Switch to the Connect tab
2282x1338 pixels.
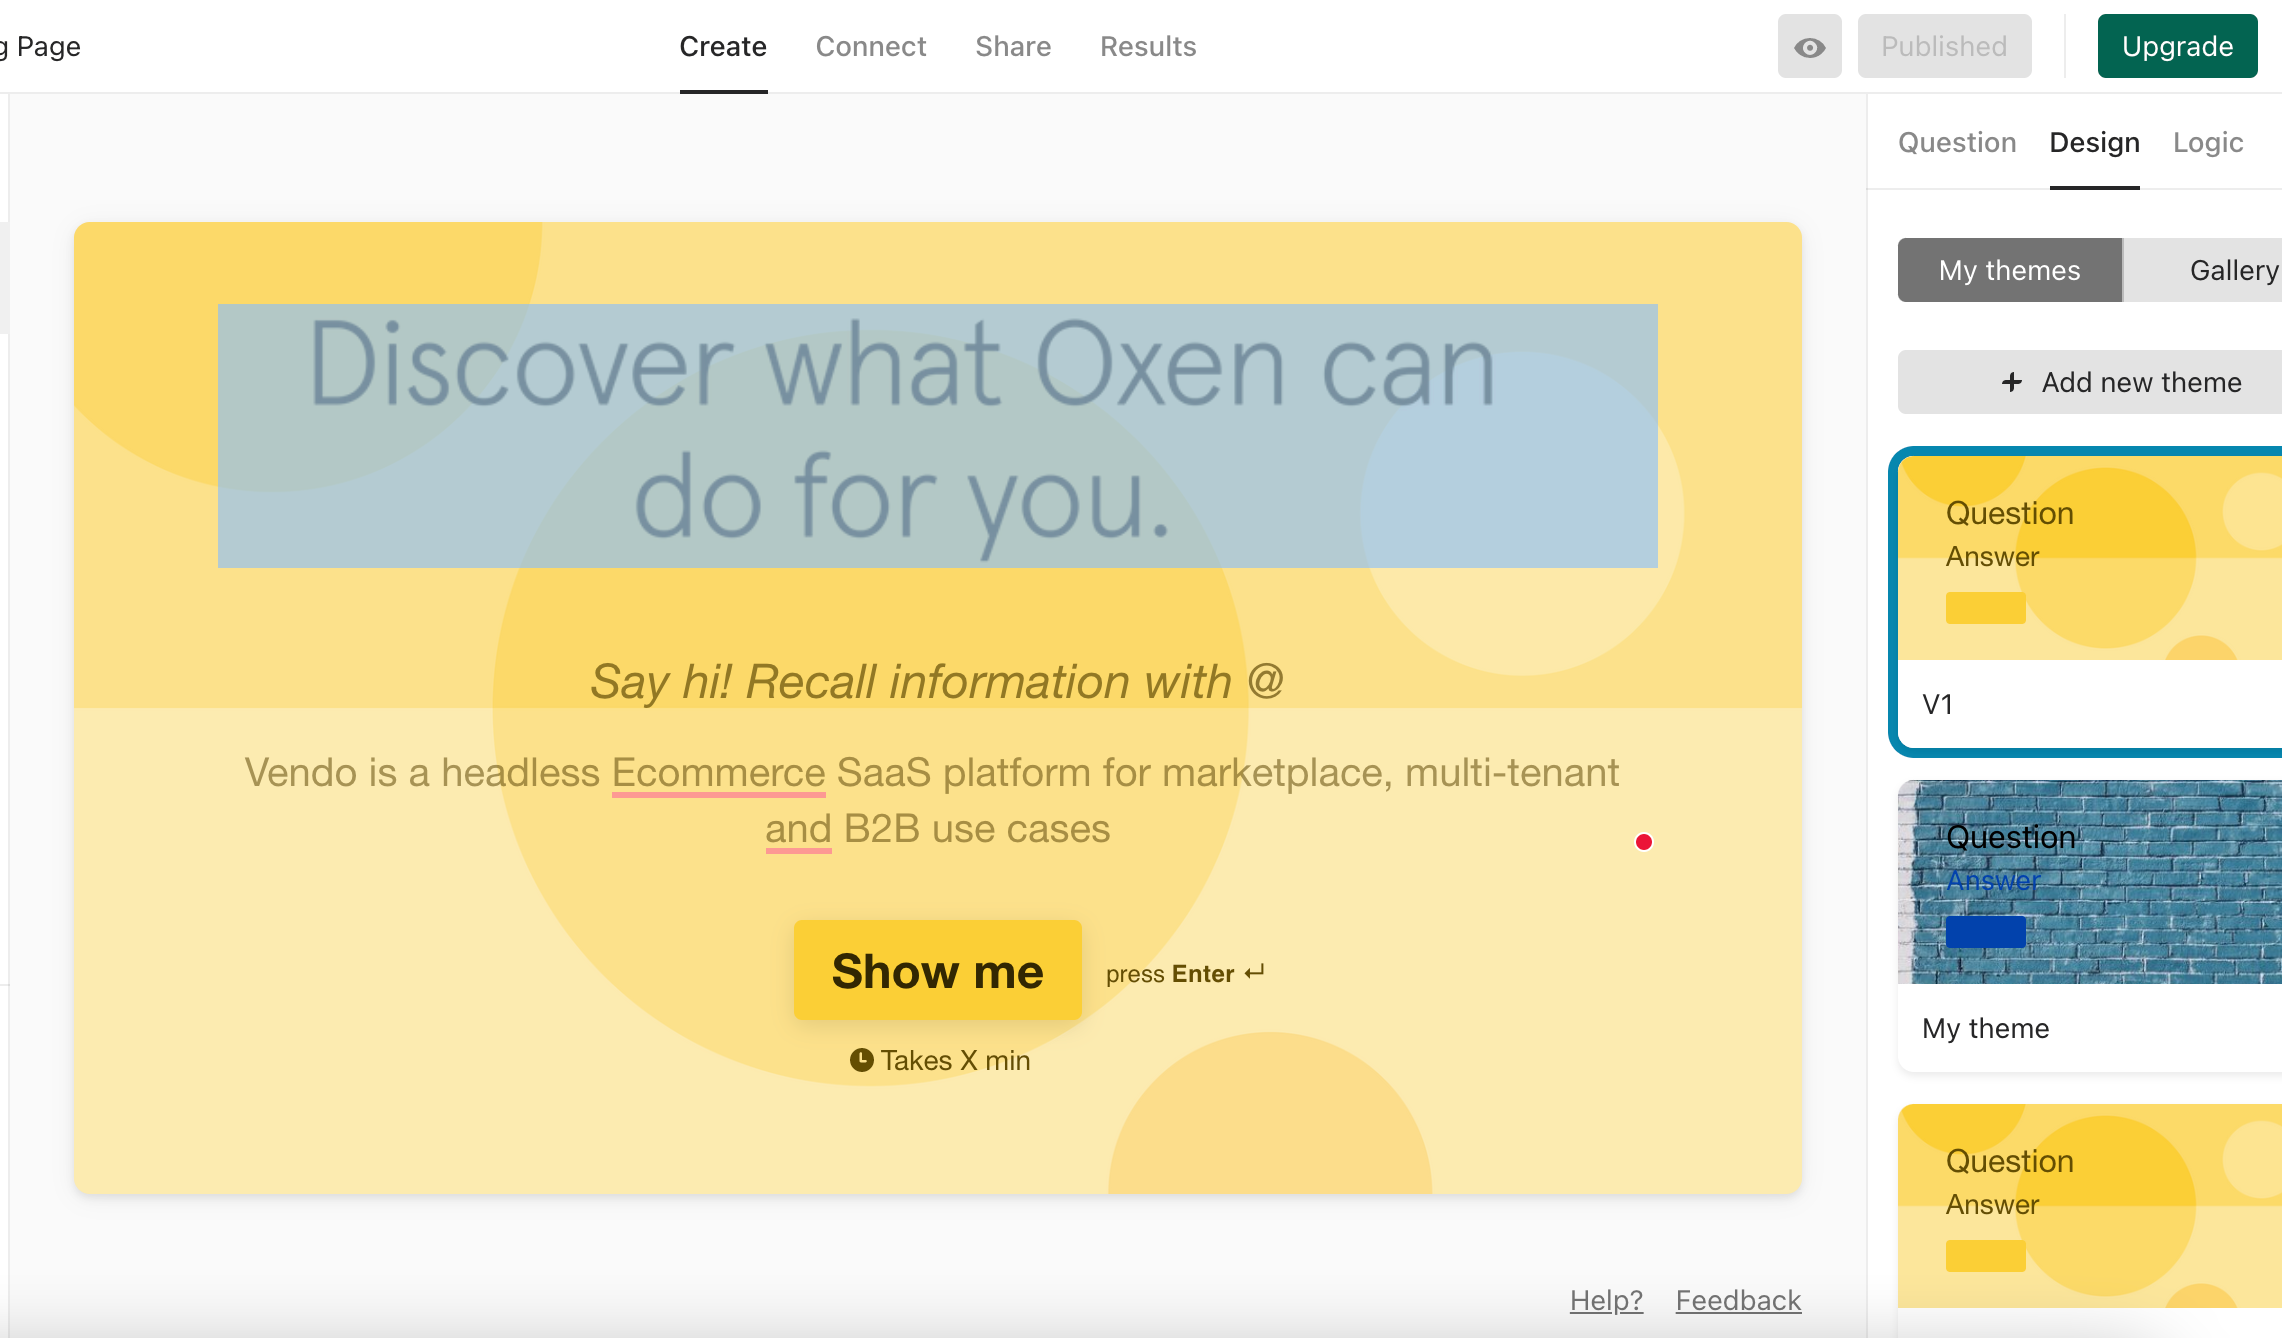tap(871, 46)
